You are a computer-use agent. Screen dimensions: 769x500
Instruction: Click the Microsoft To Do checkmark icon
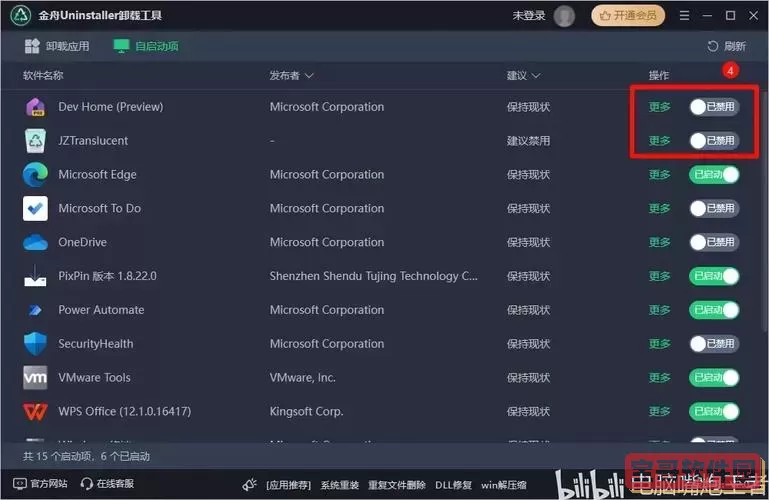(35, 208)
